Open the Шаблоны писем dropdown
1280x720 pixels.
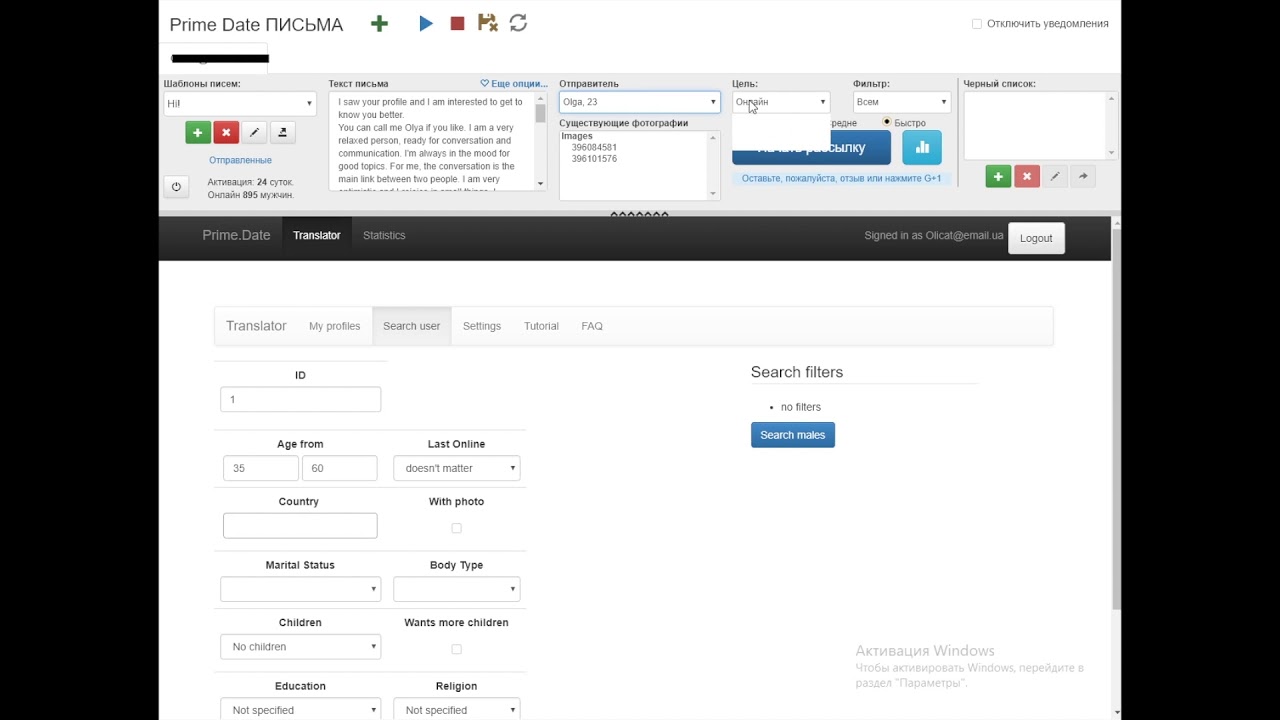pos(240,103)
